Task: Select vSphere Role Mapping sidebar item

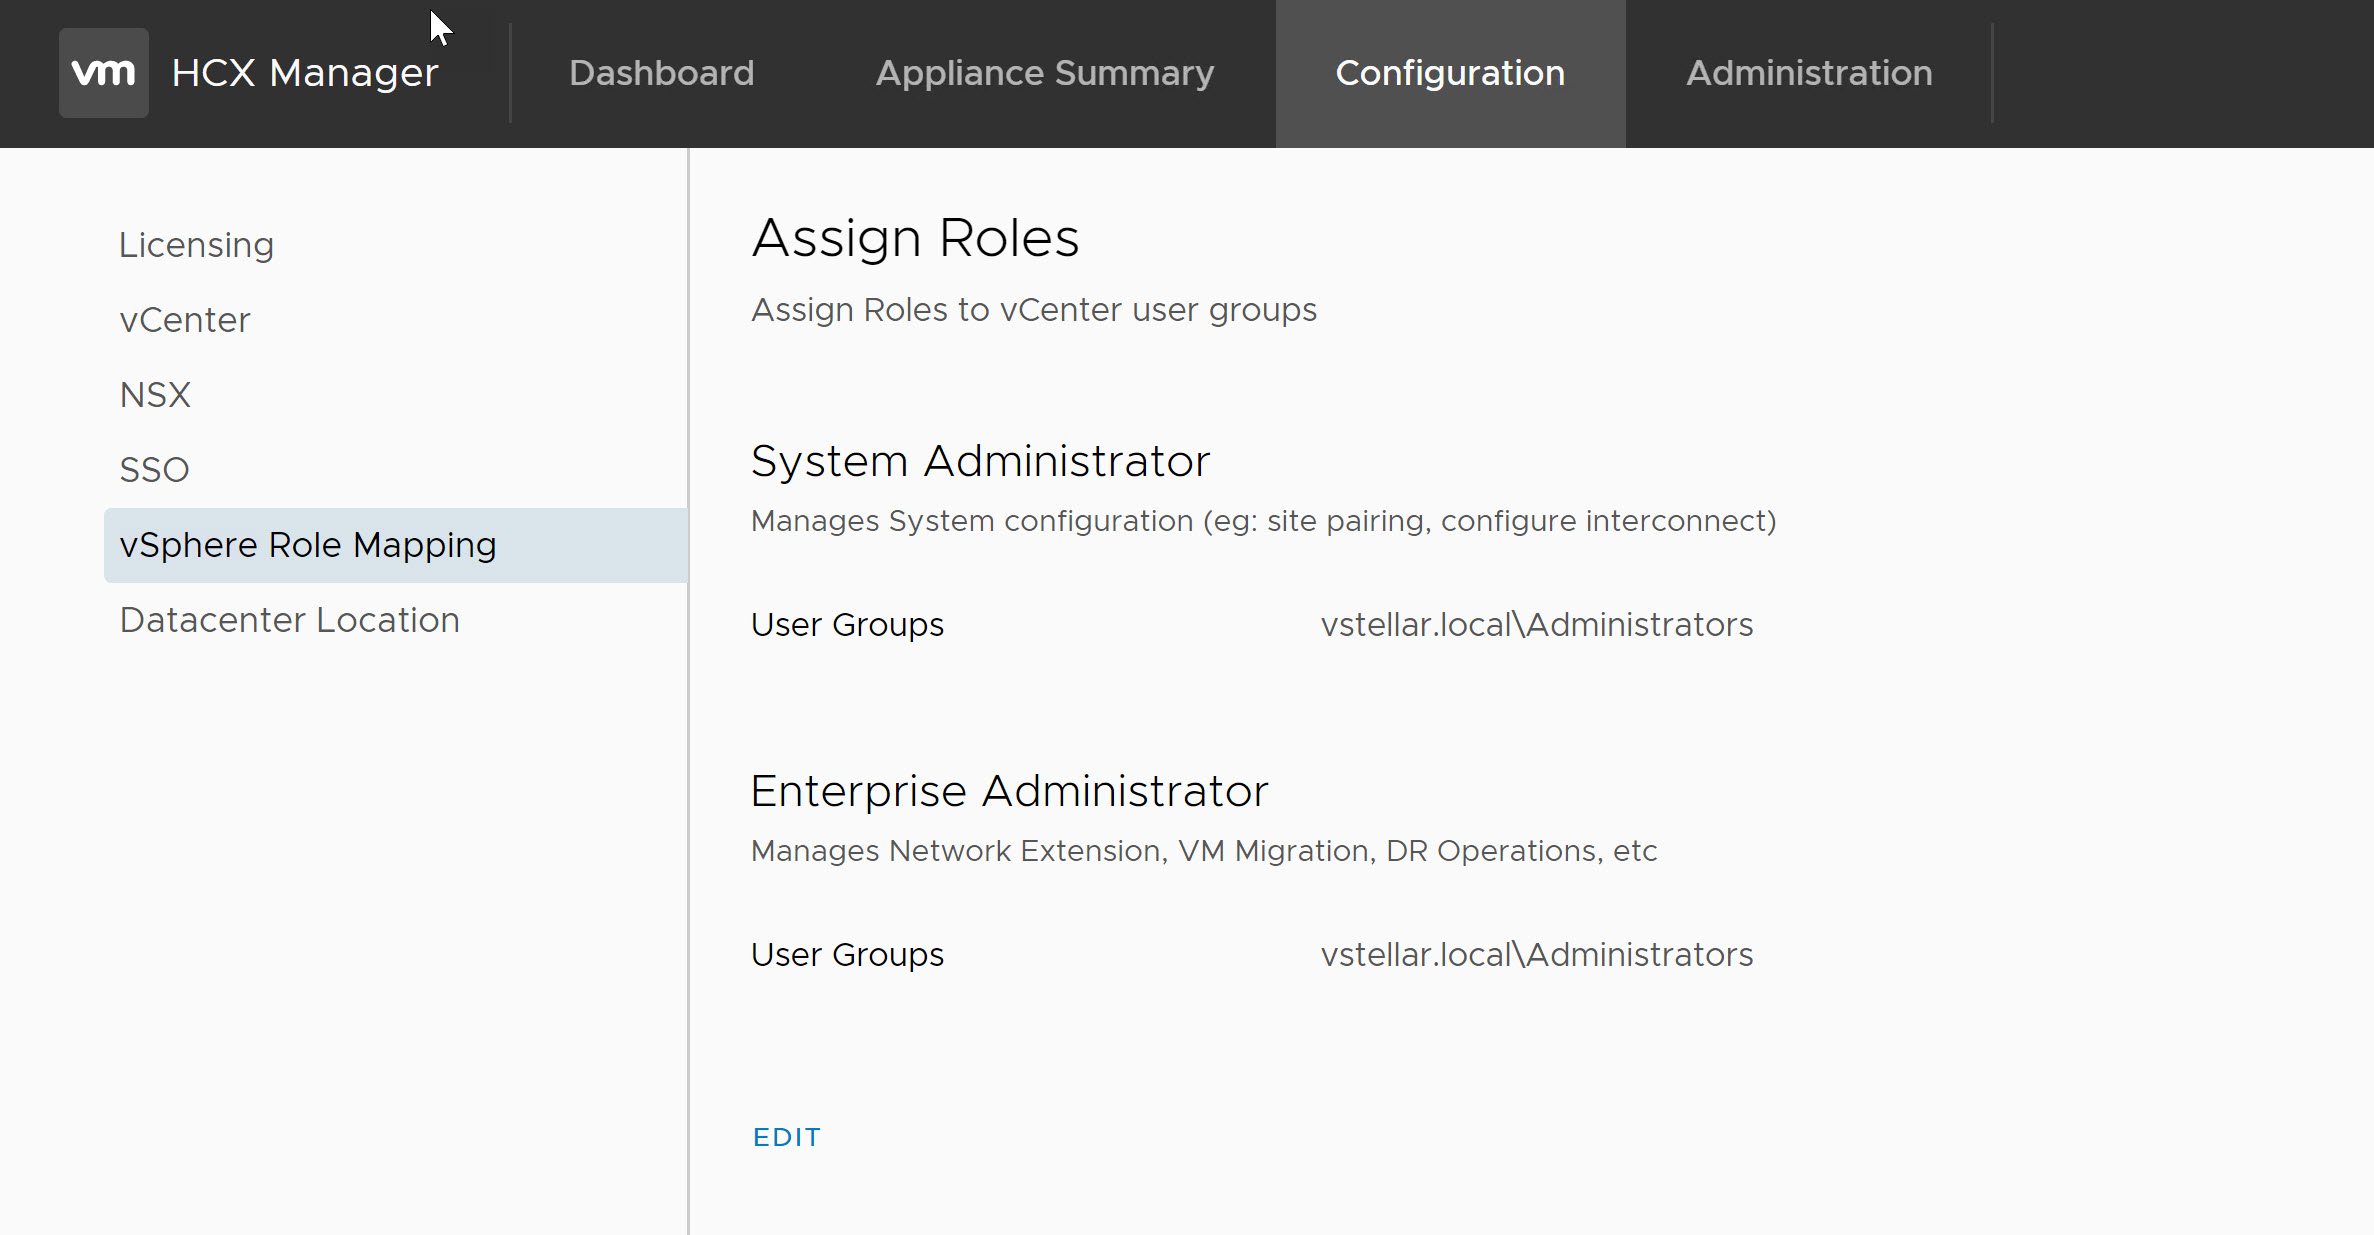Action: point(307,545)
